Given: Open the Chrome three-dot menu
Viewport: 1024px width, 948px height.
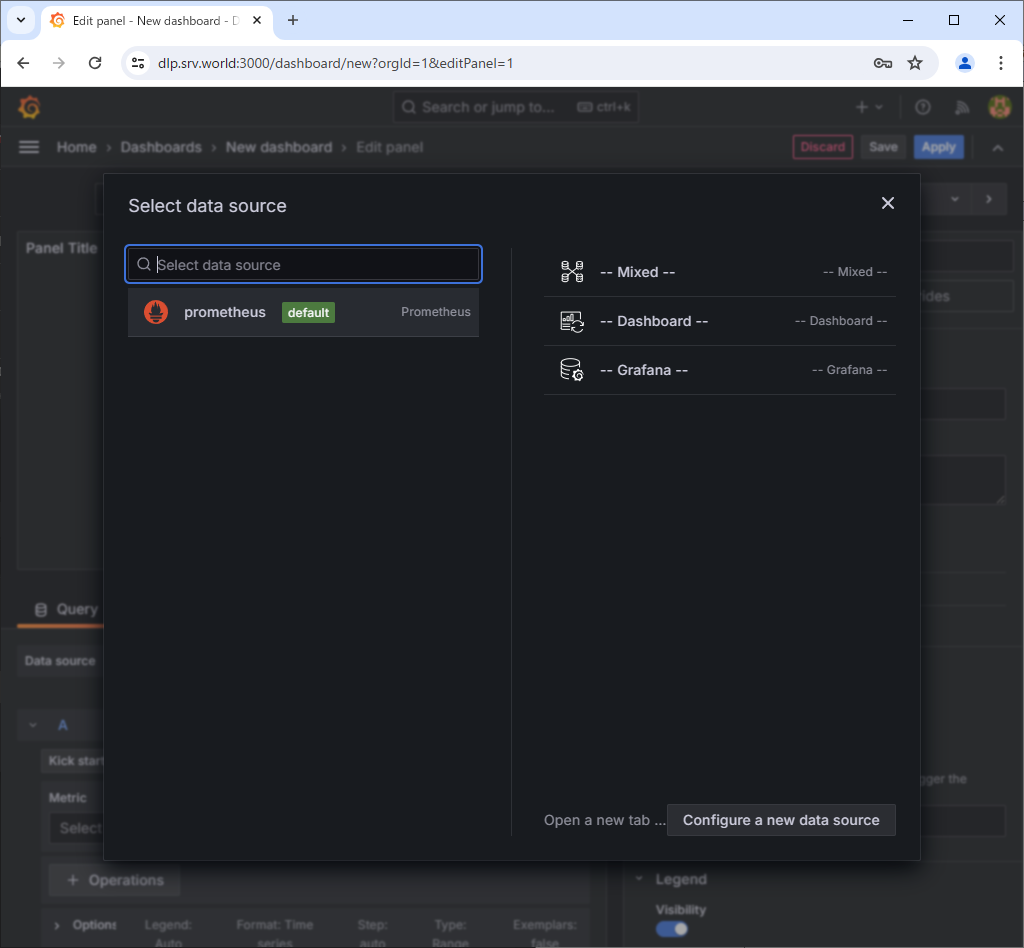Looking at the screenshot, I should [1000, 63].
